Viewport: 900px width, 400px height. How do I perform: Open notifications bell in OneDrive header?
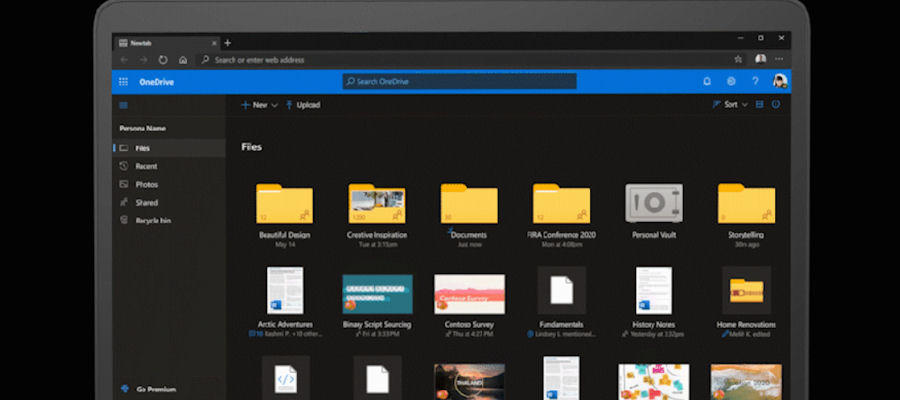click(x=707, y=81)
